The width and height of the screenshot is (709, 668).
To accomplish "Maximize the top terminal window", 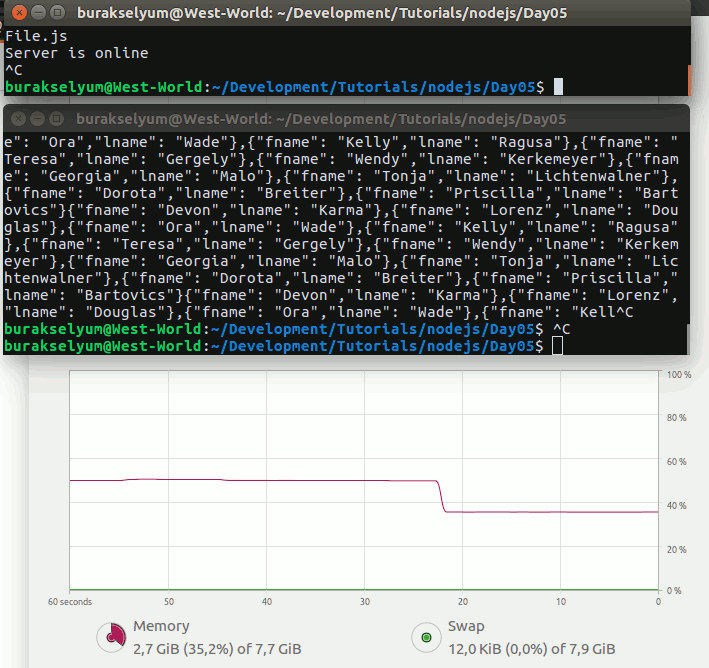I will pos(57,13).
